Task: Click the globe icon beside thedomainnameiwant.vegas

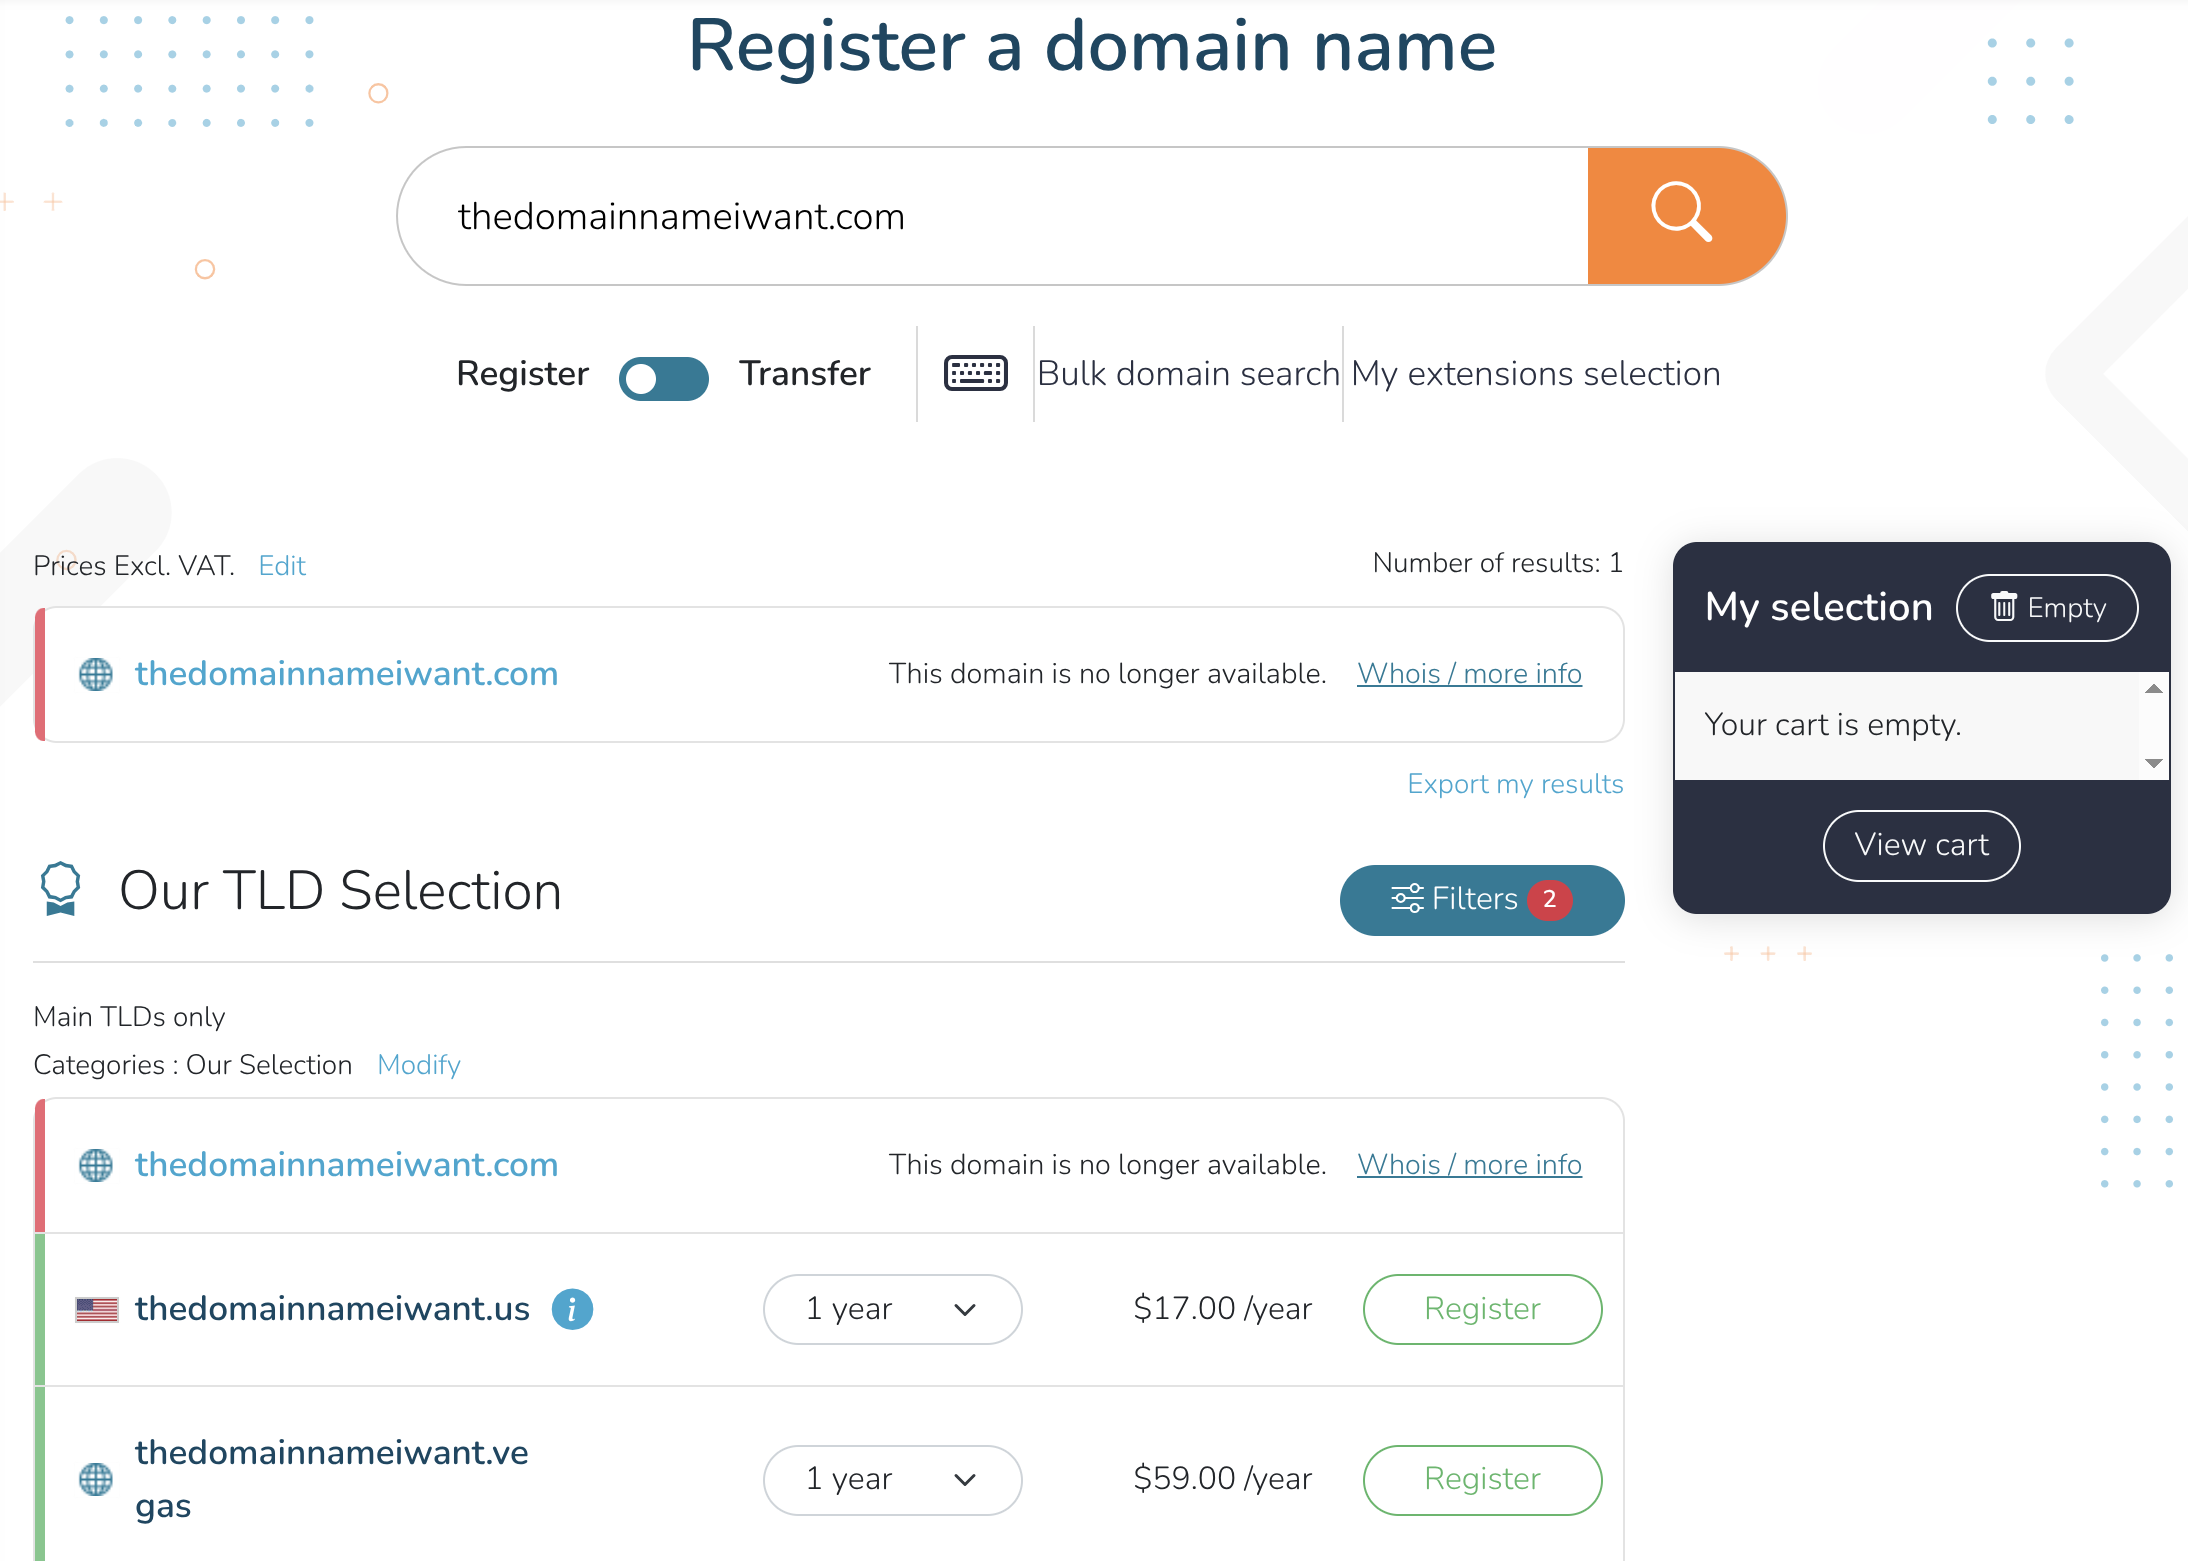Action: tap(96, 1479)
